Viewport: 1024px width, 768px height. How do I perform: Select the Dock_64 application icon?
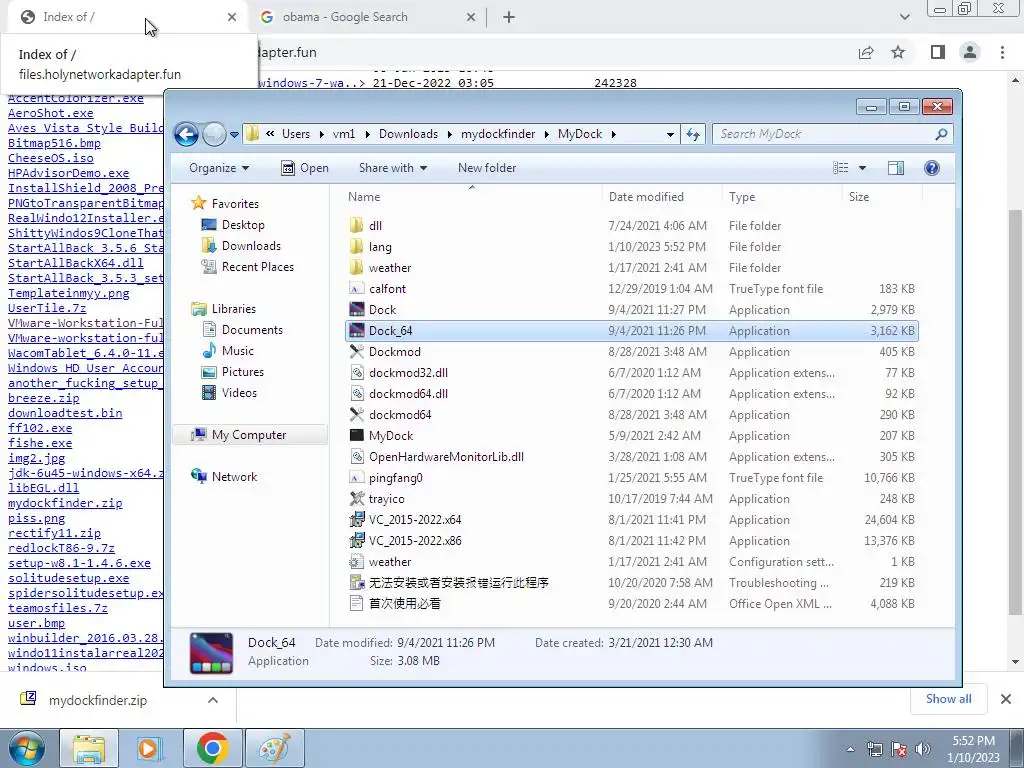(357, 330)
